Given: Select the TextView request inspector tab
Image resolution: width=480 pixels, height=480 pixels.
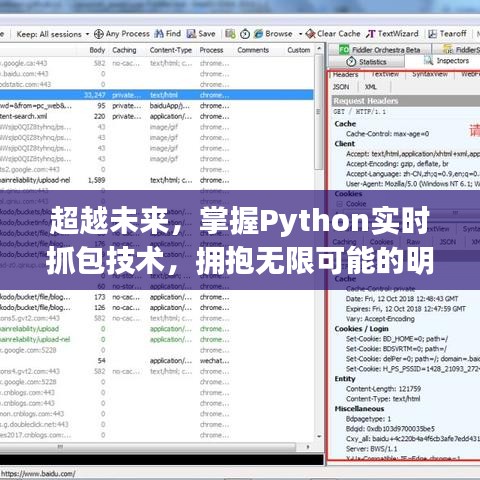Looking at the screenshot, I should (x=385, y=74).
